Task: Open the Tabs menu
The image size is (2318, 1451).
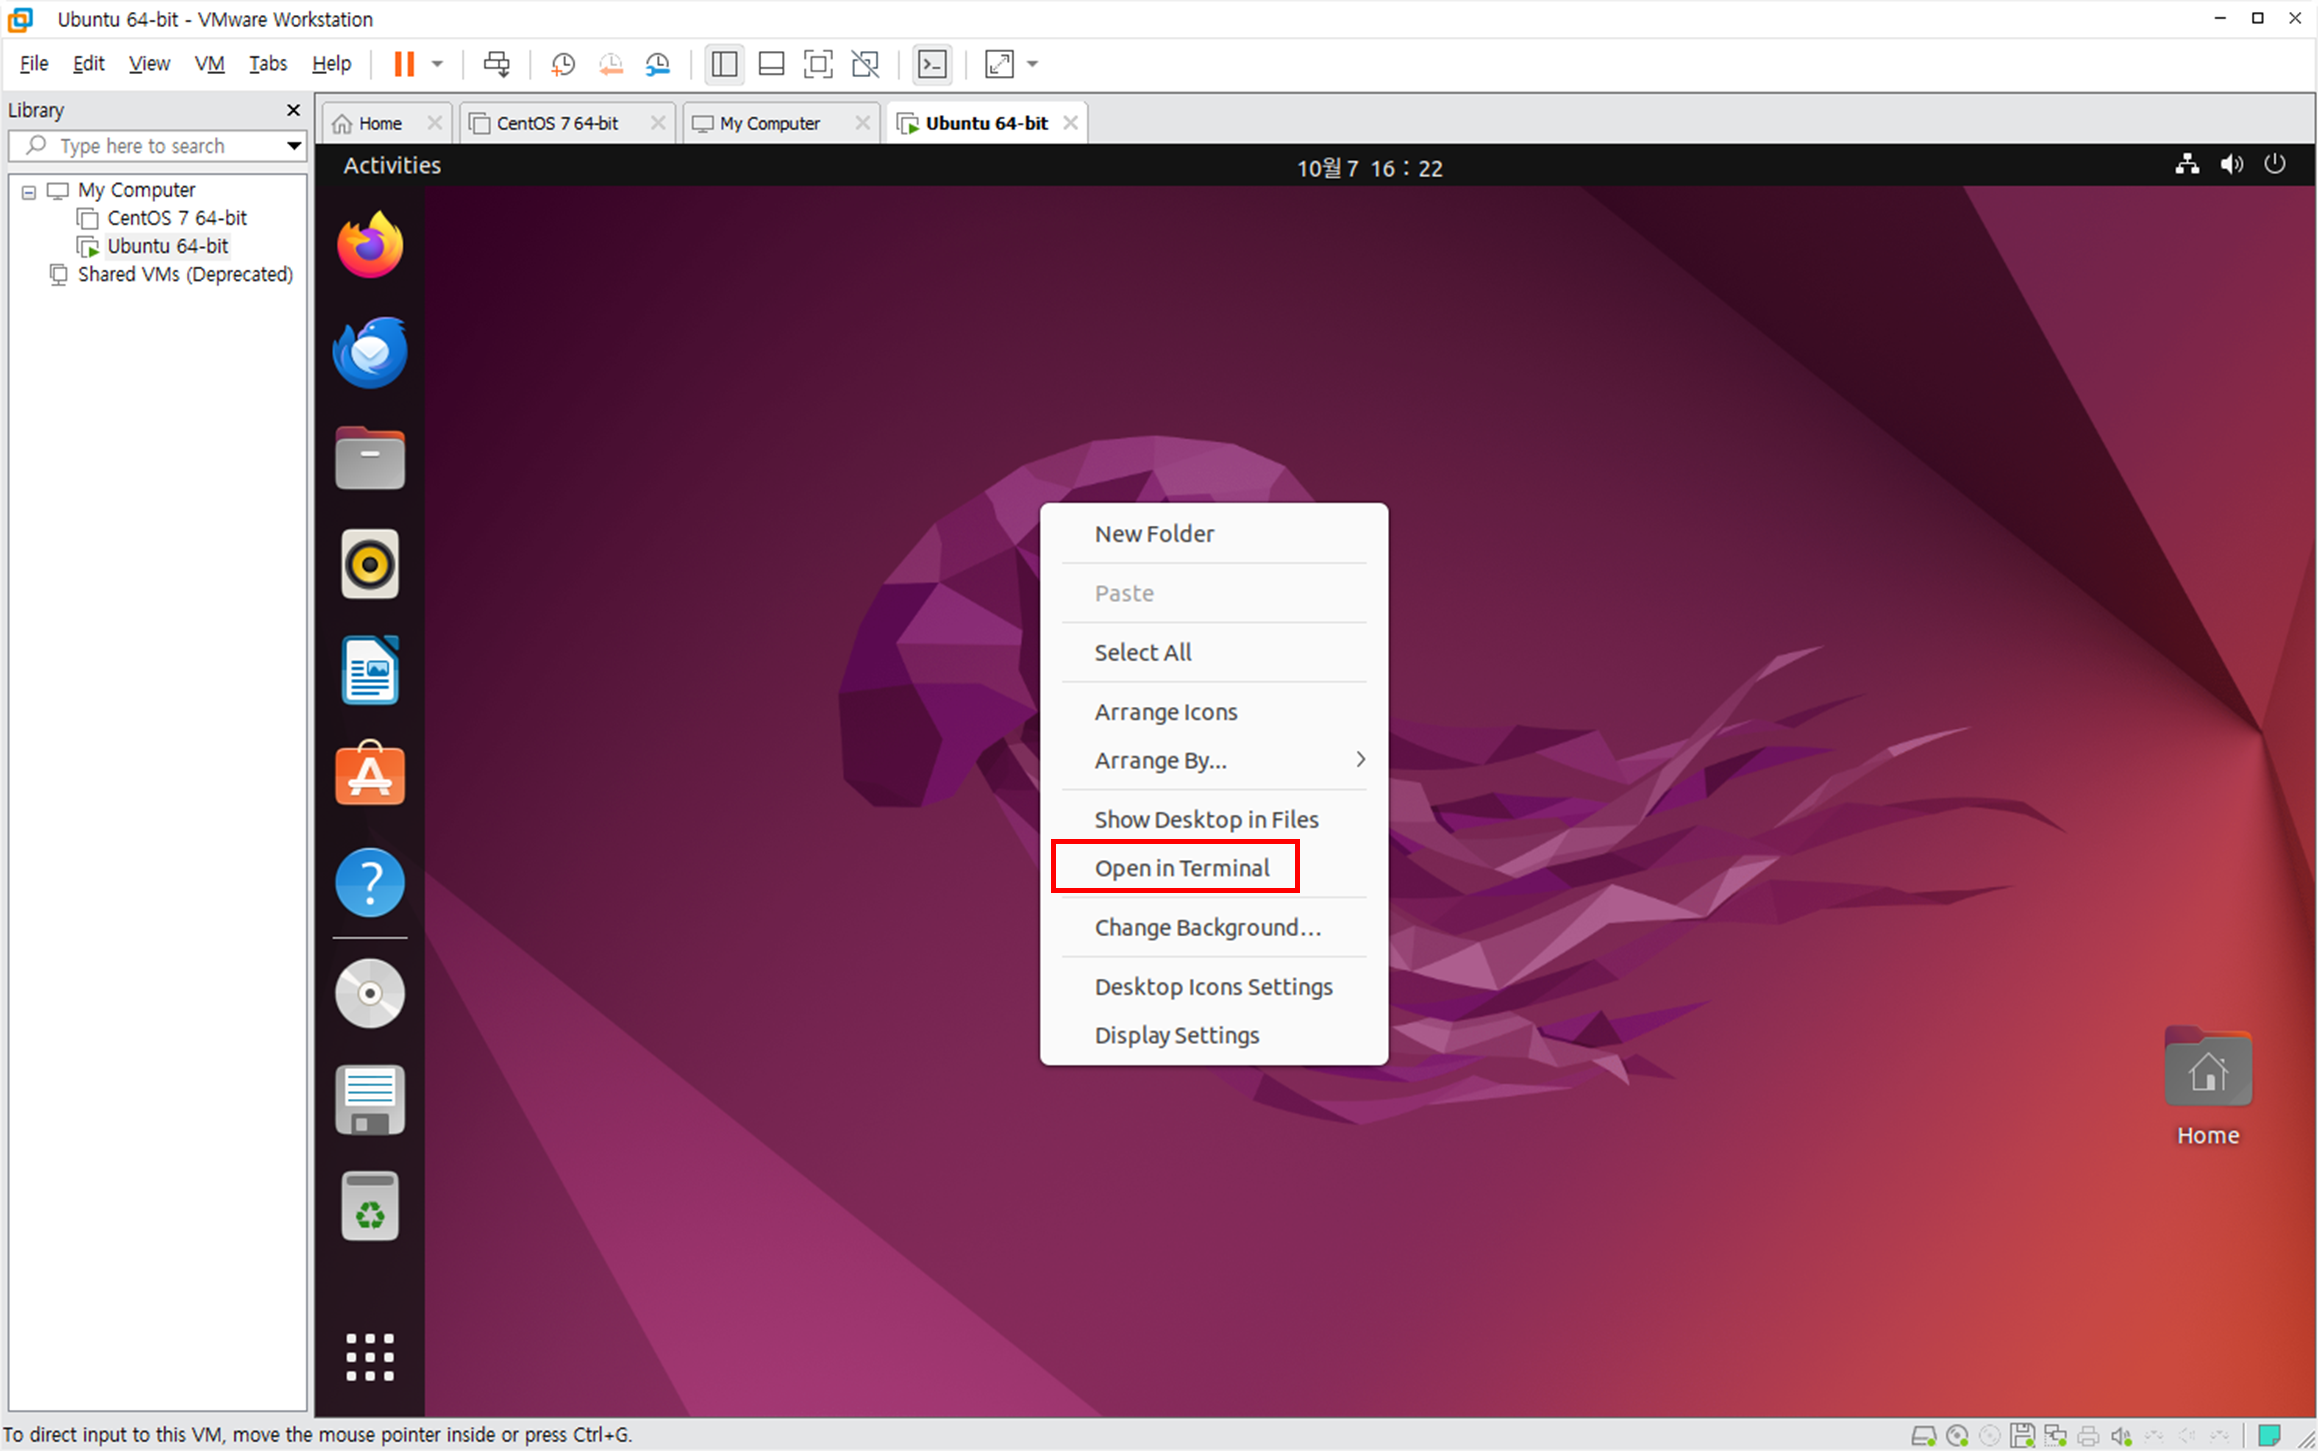Action: pyautogui.click(x=268, y=64)
